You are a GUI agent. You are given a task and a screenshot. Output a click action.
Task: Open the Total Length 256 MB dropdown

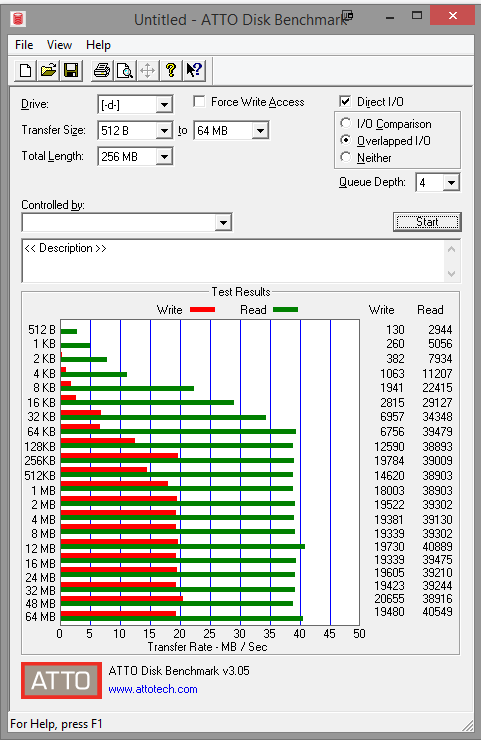tap(164, 156)
